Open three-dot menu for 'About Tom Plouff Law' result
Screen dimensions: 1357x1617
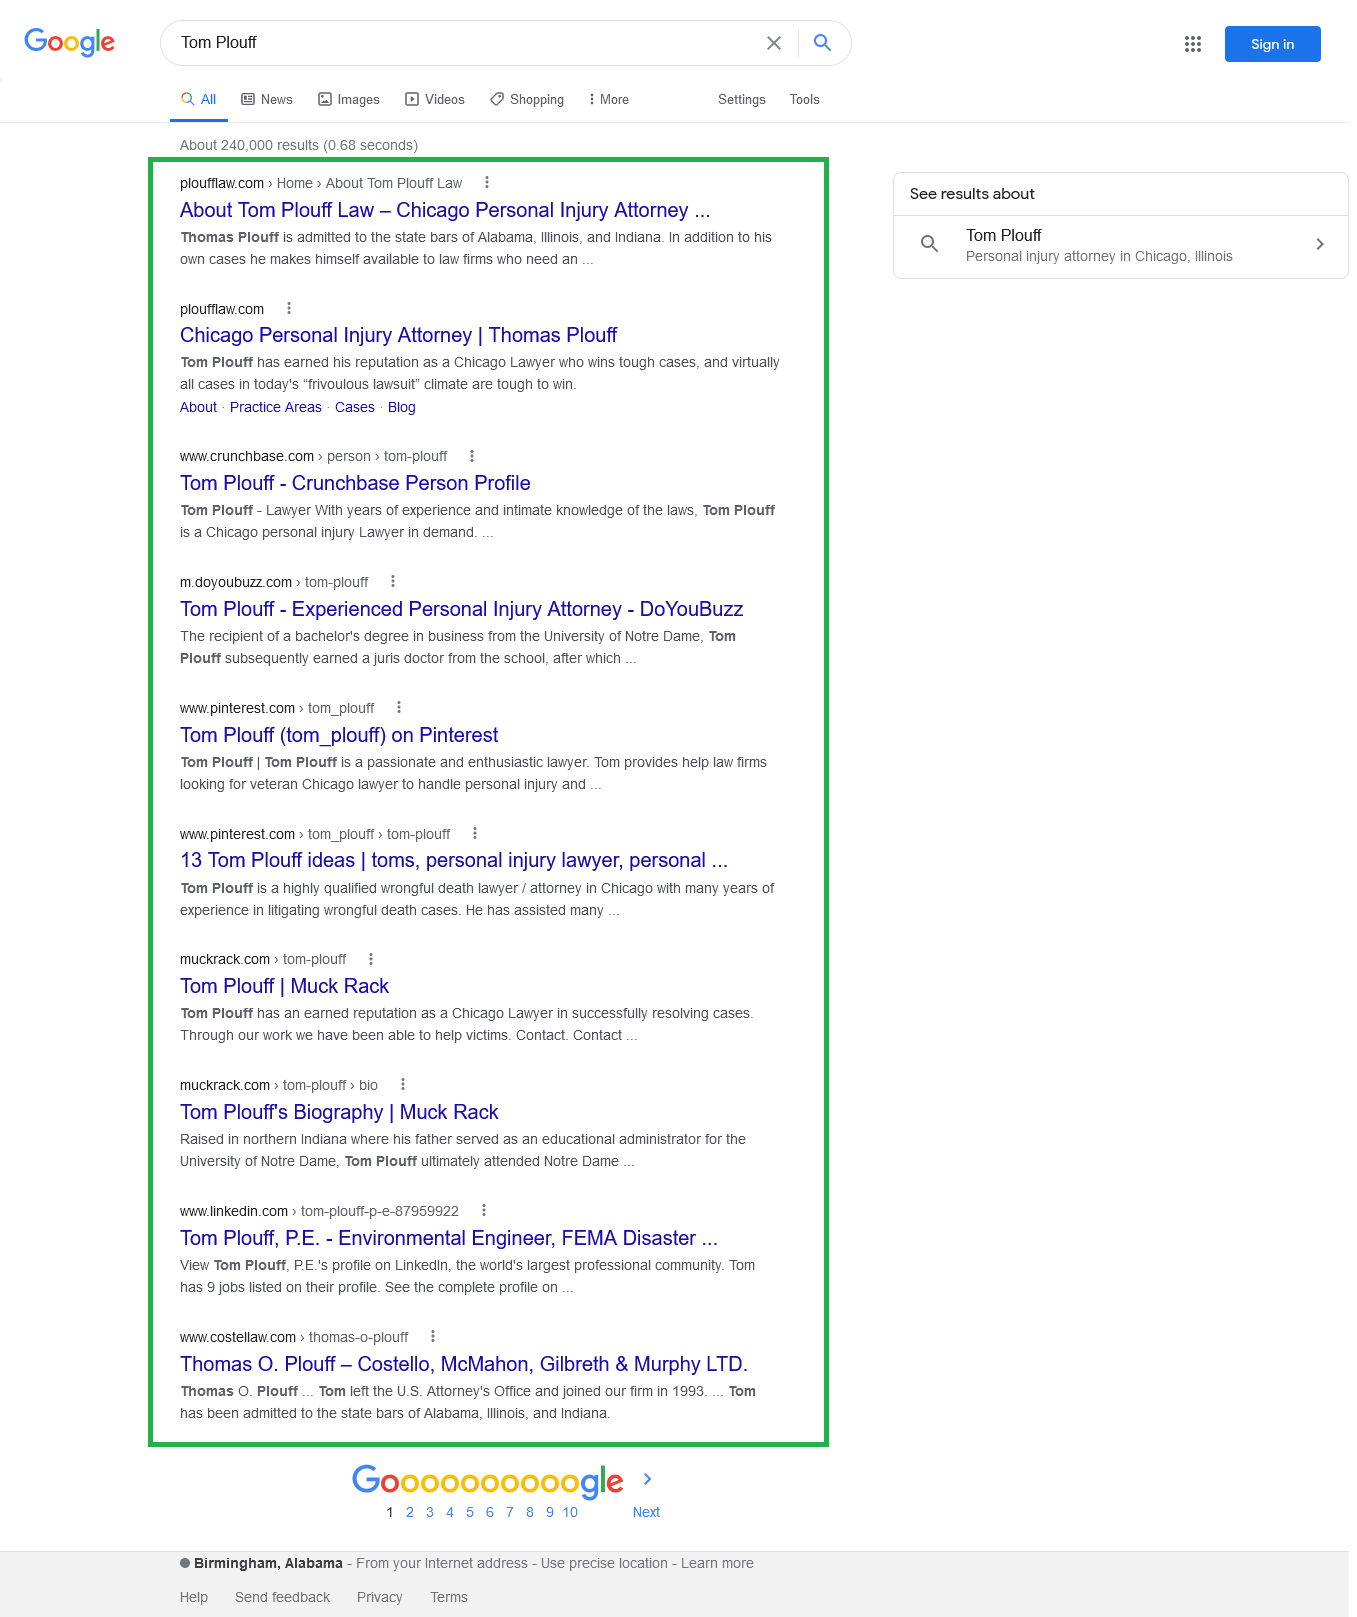487,183
